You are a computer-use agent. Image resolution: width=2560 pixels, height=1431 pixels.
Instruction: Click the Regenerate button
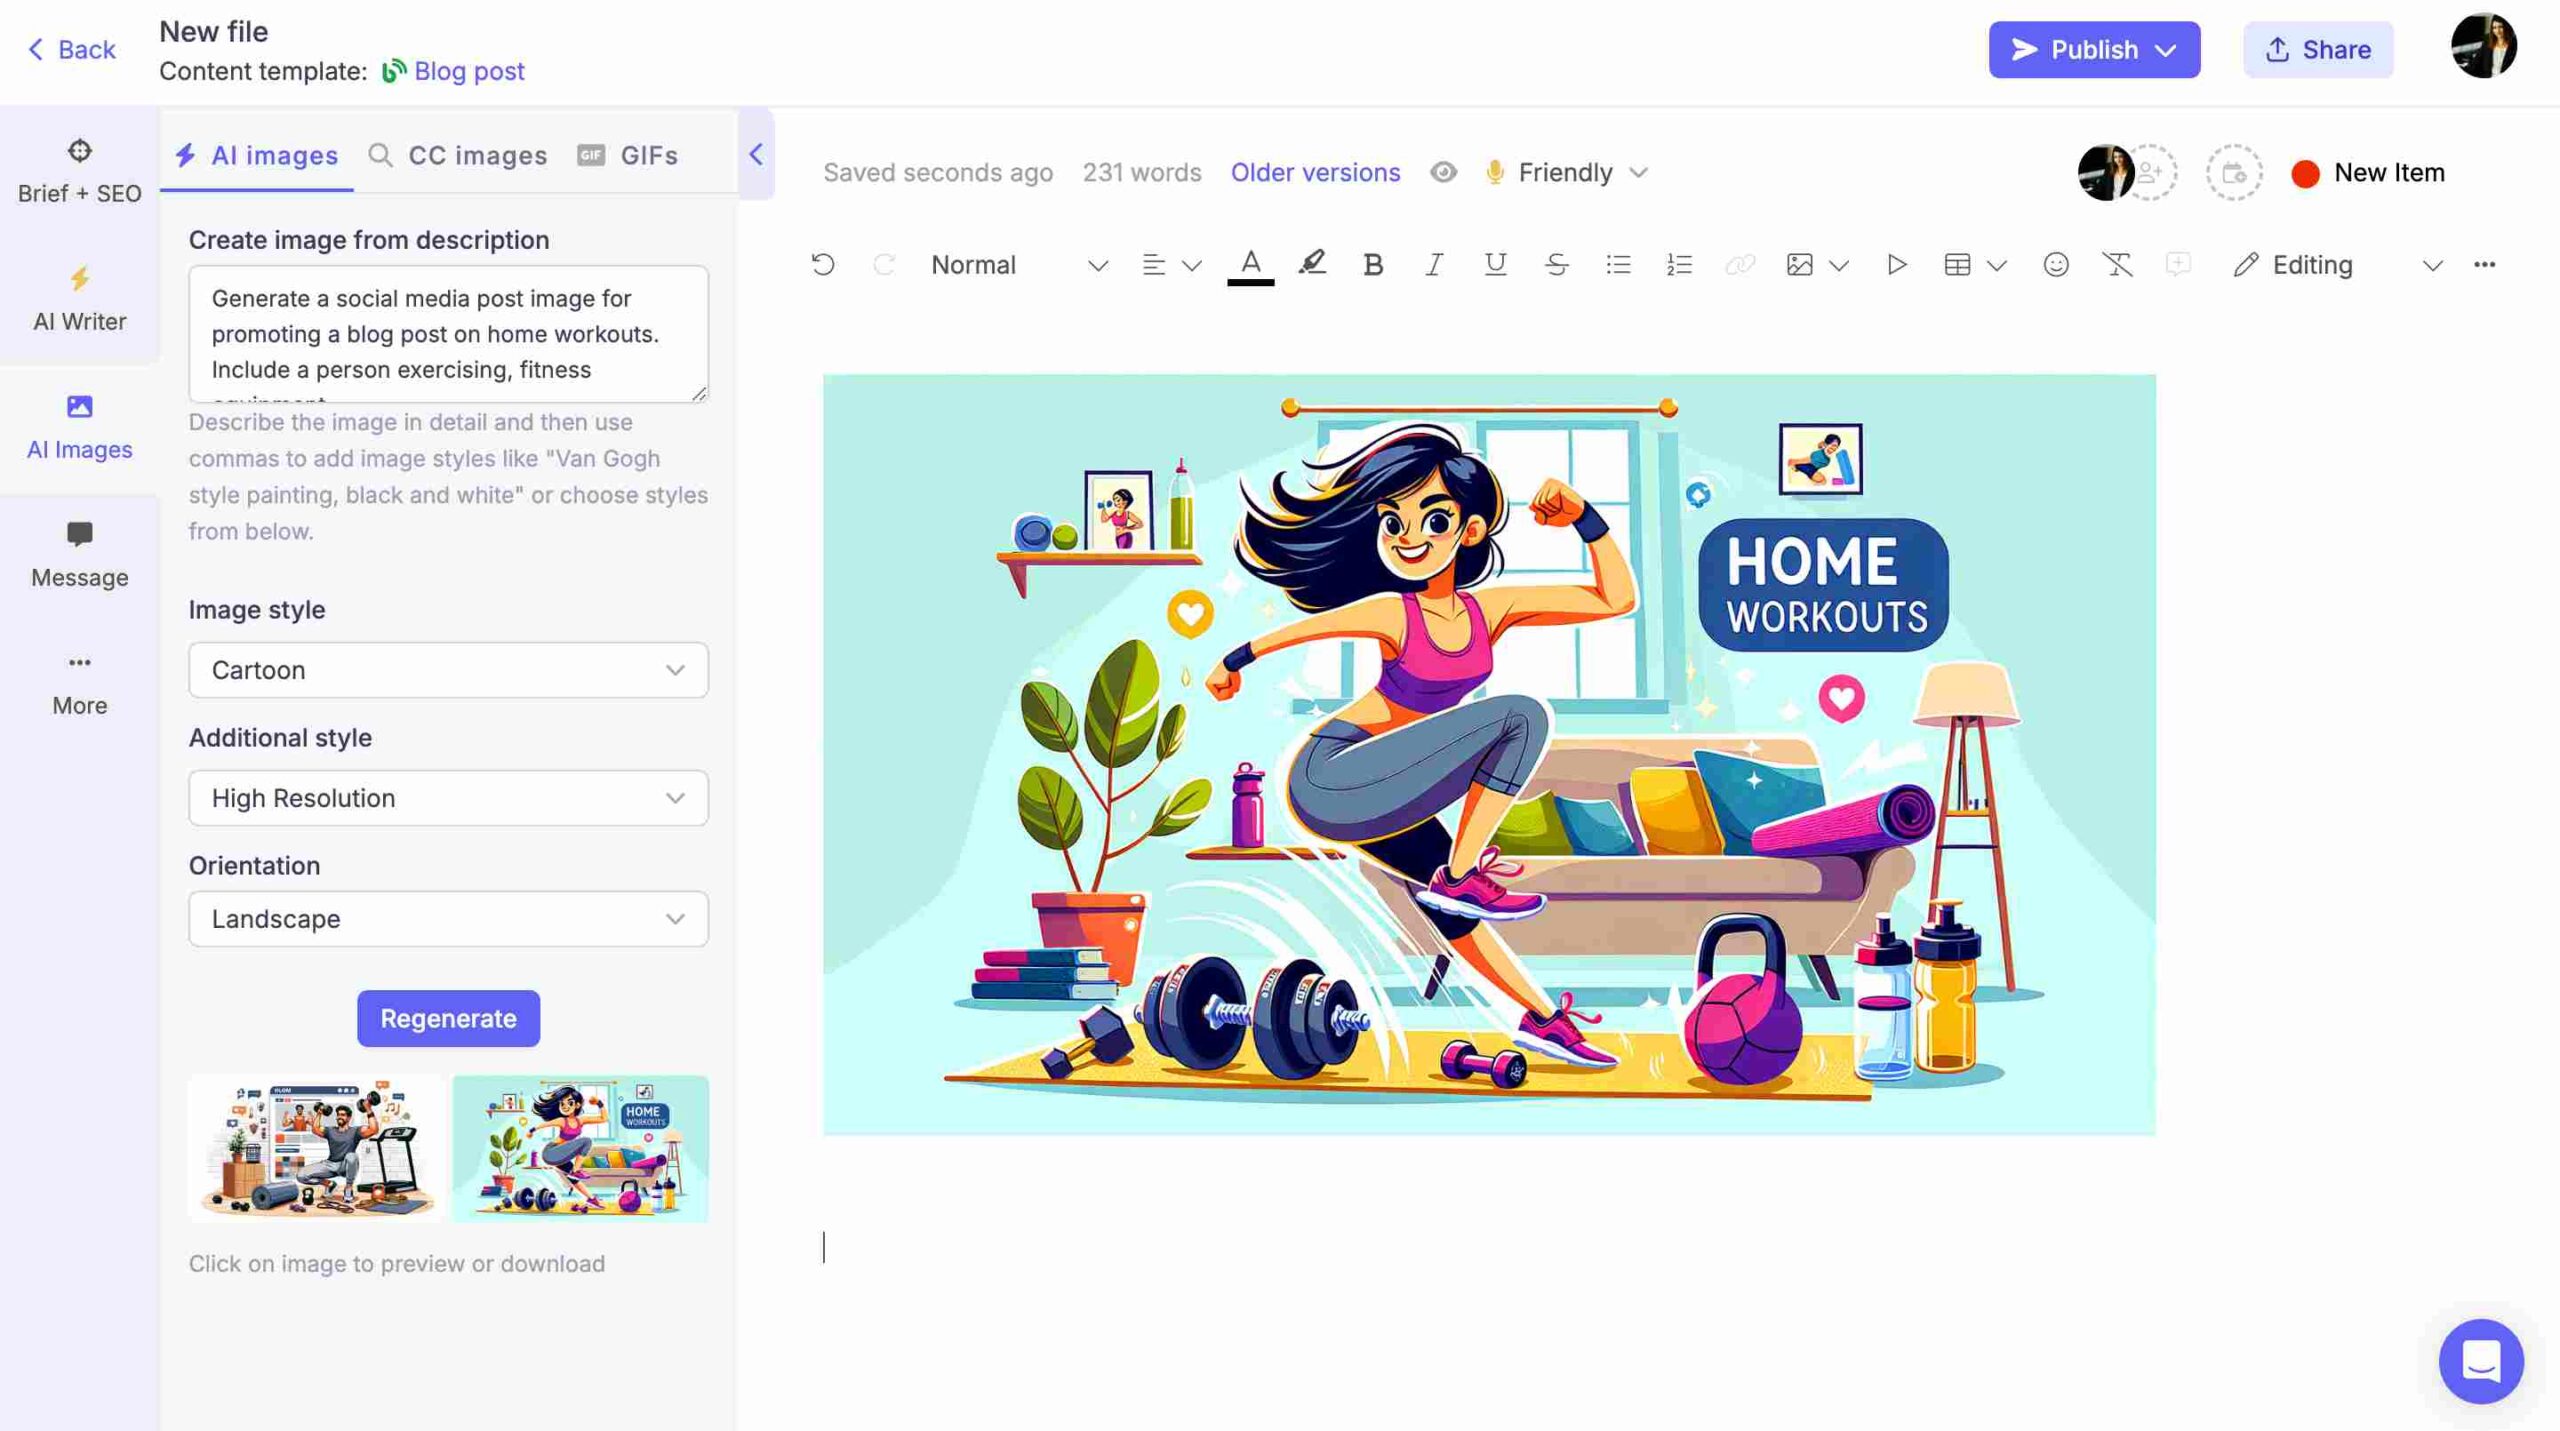[x=447, y=1018]
